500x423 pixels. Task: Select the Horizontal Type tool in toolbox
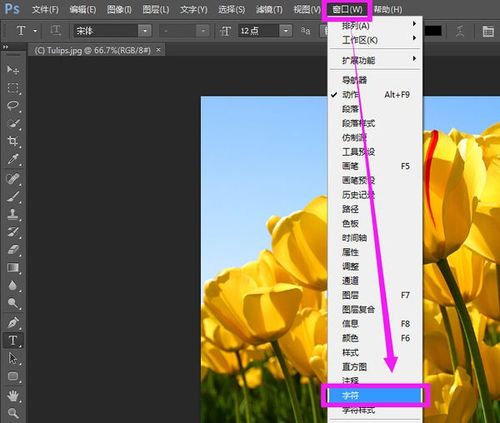point(13,340)
